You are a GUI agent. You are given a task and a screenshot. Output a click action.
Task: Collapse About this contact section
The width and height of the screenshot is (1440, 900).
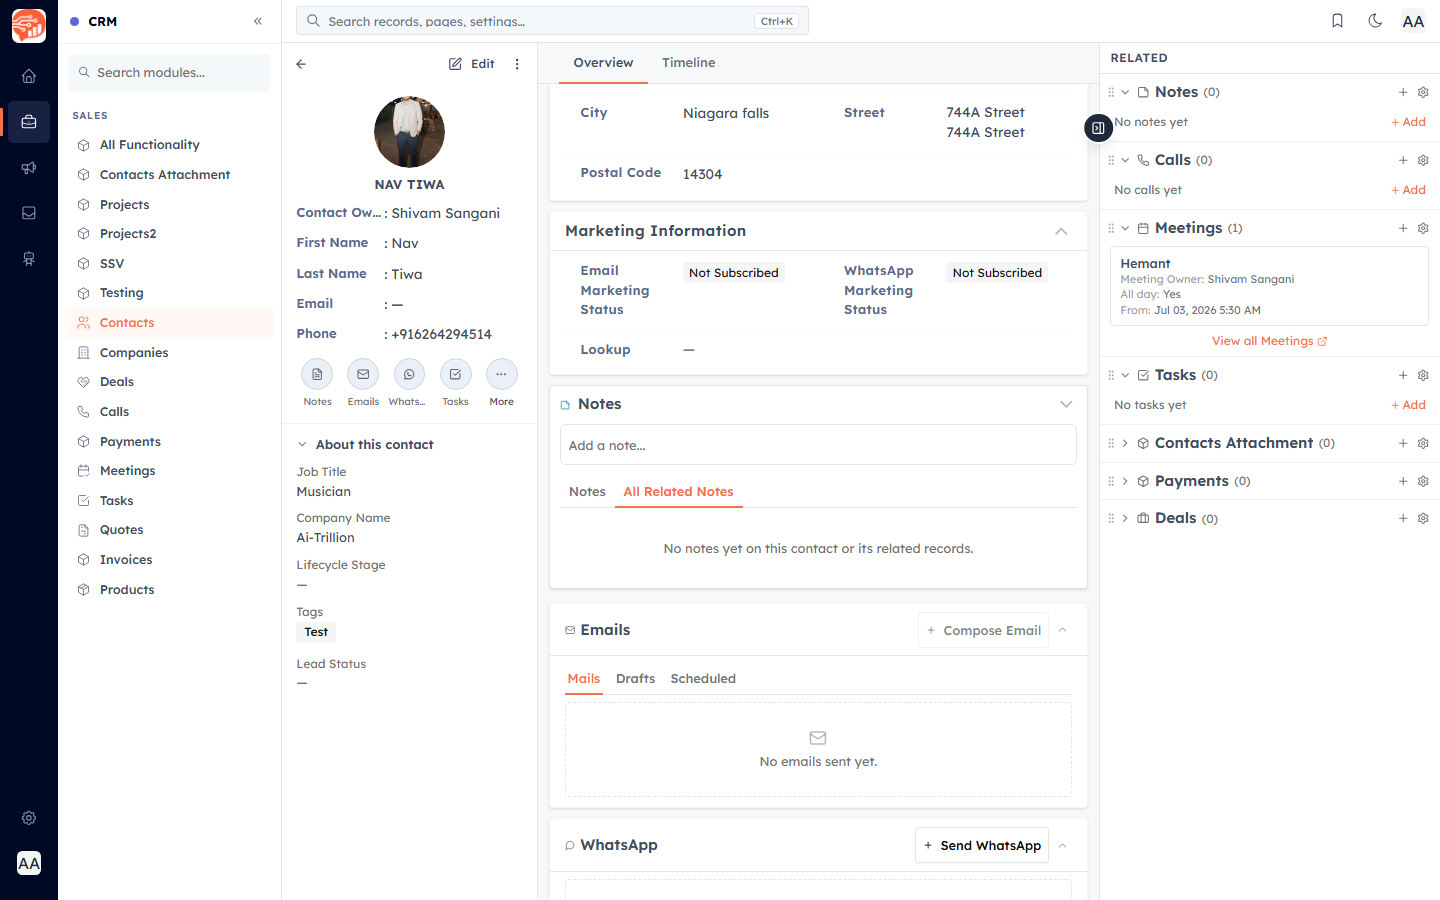coord(302,445)
